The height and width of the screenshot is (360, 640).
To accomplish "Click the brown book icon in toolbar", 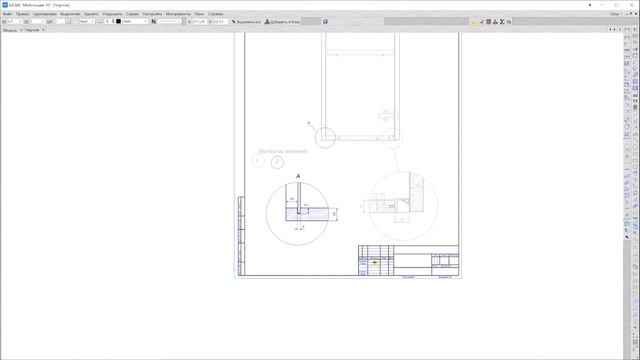I will coord(488,22).
